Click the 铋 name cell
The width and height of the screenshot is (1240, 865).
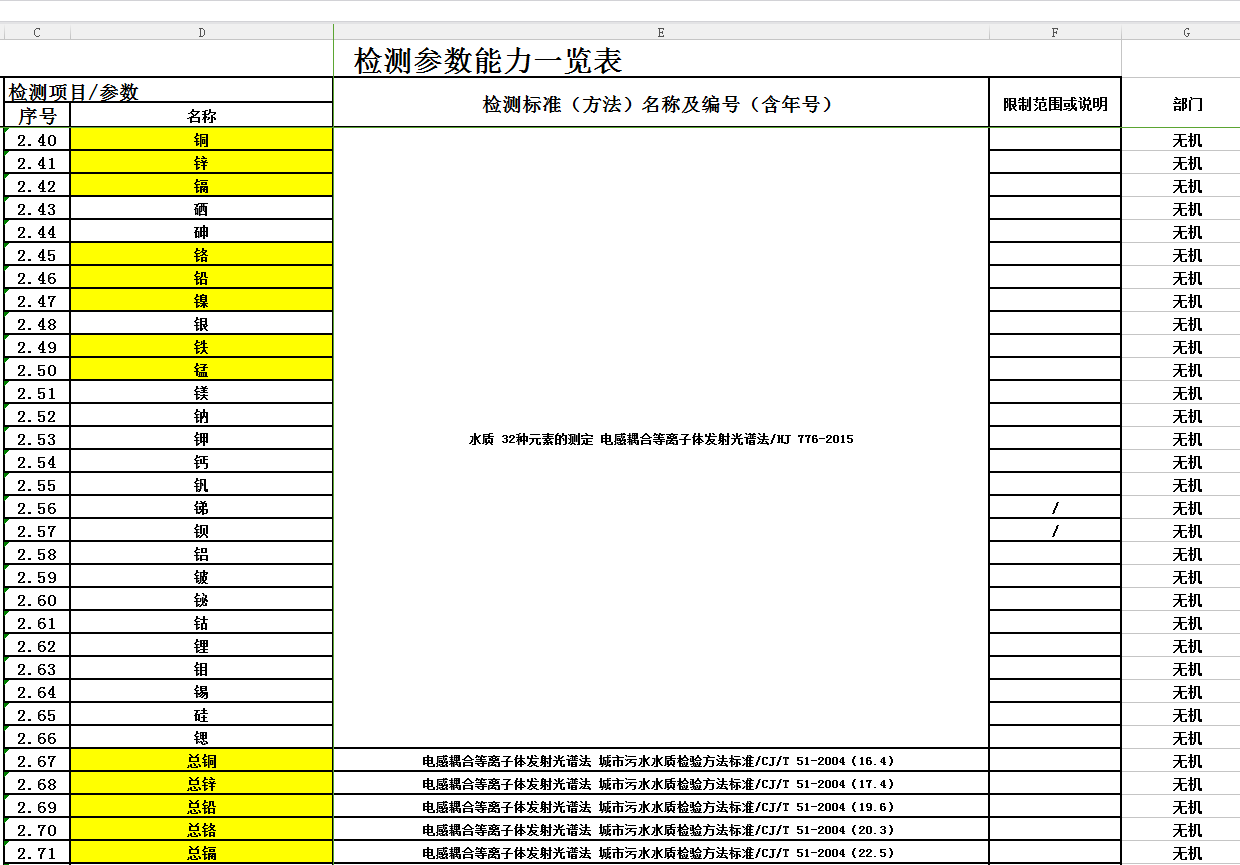[202, 599]
